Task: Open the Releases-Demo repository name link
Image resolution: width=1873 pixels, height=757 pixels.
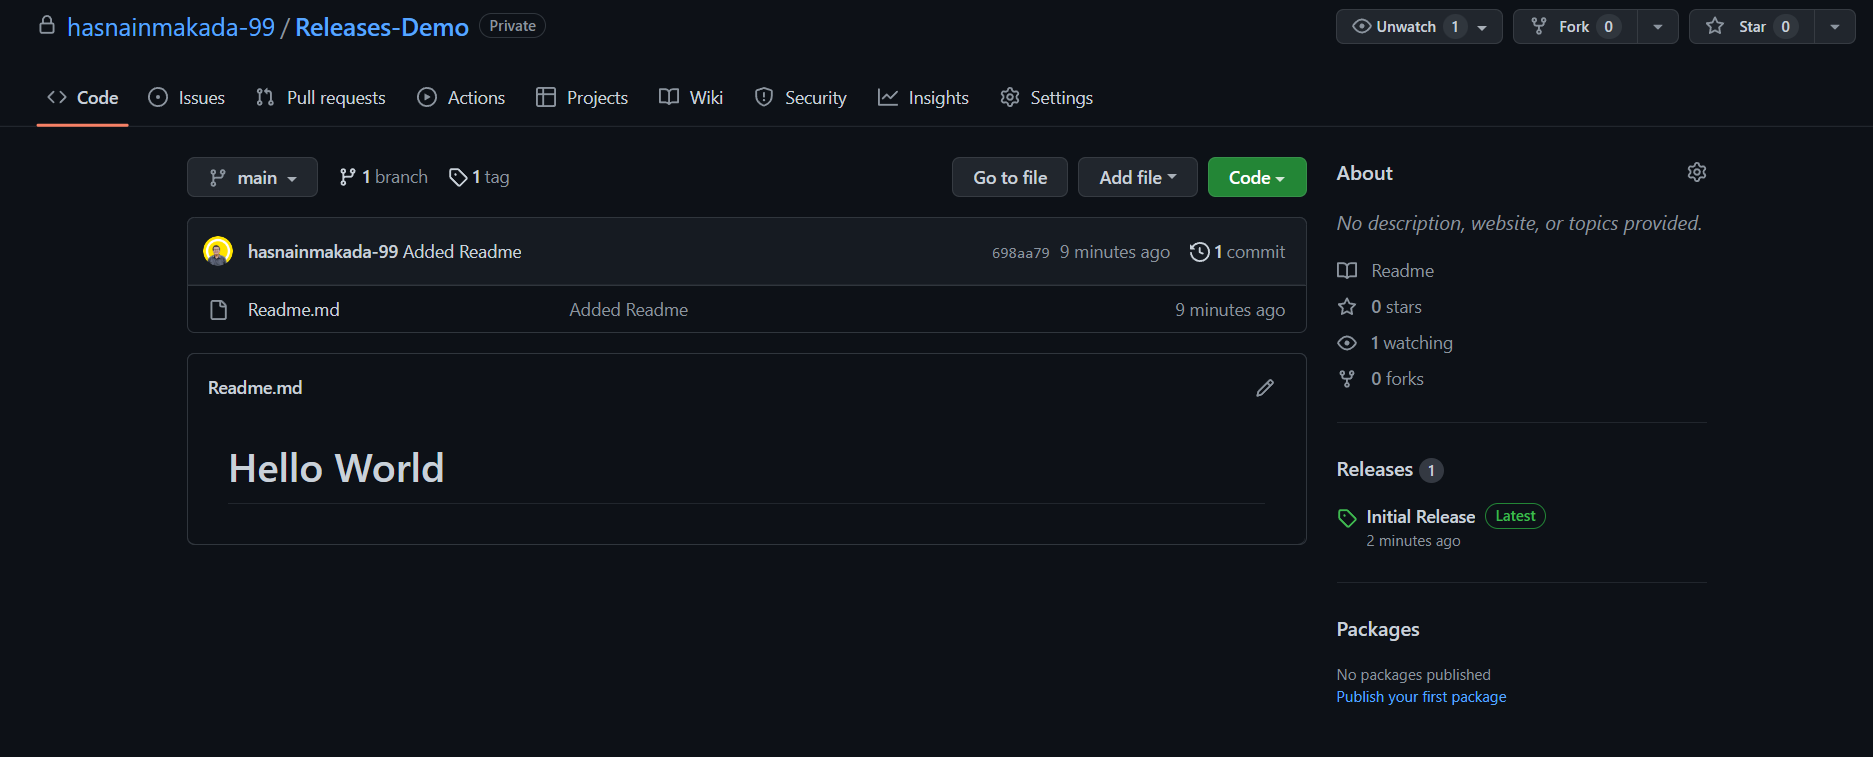Action: point(382,27)
